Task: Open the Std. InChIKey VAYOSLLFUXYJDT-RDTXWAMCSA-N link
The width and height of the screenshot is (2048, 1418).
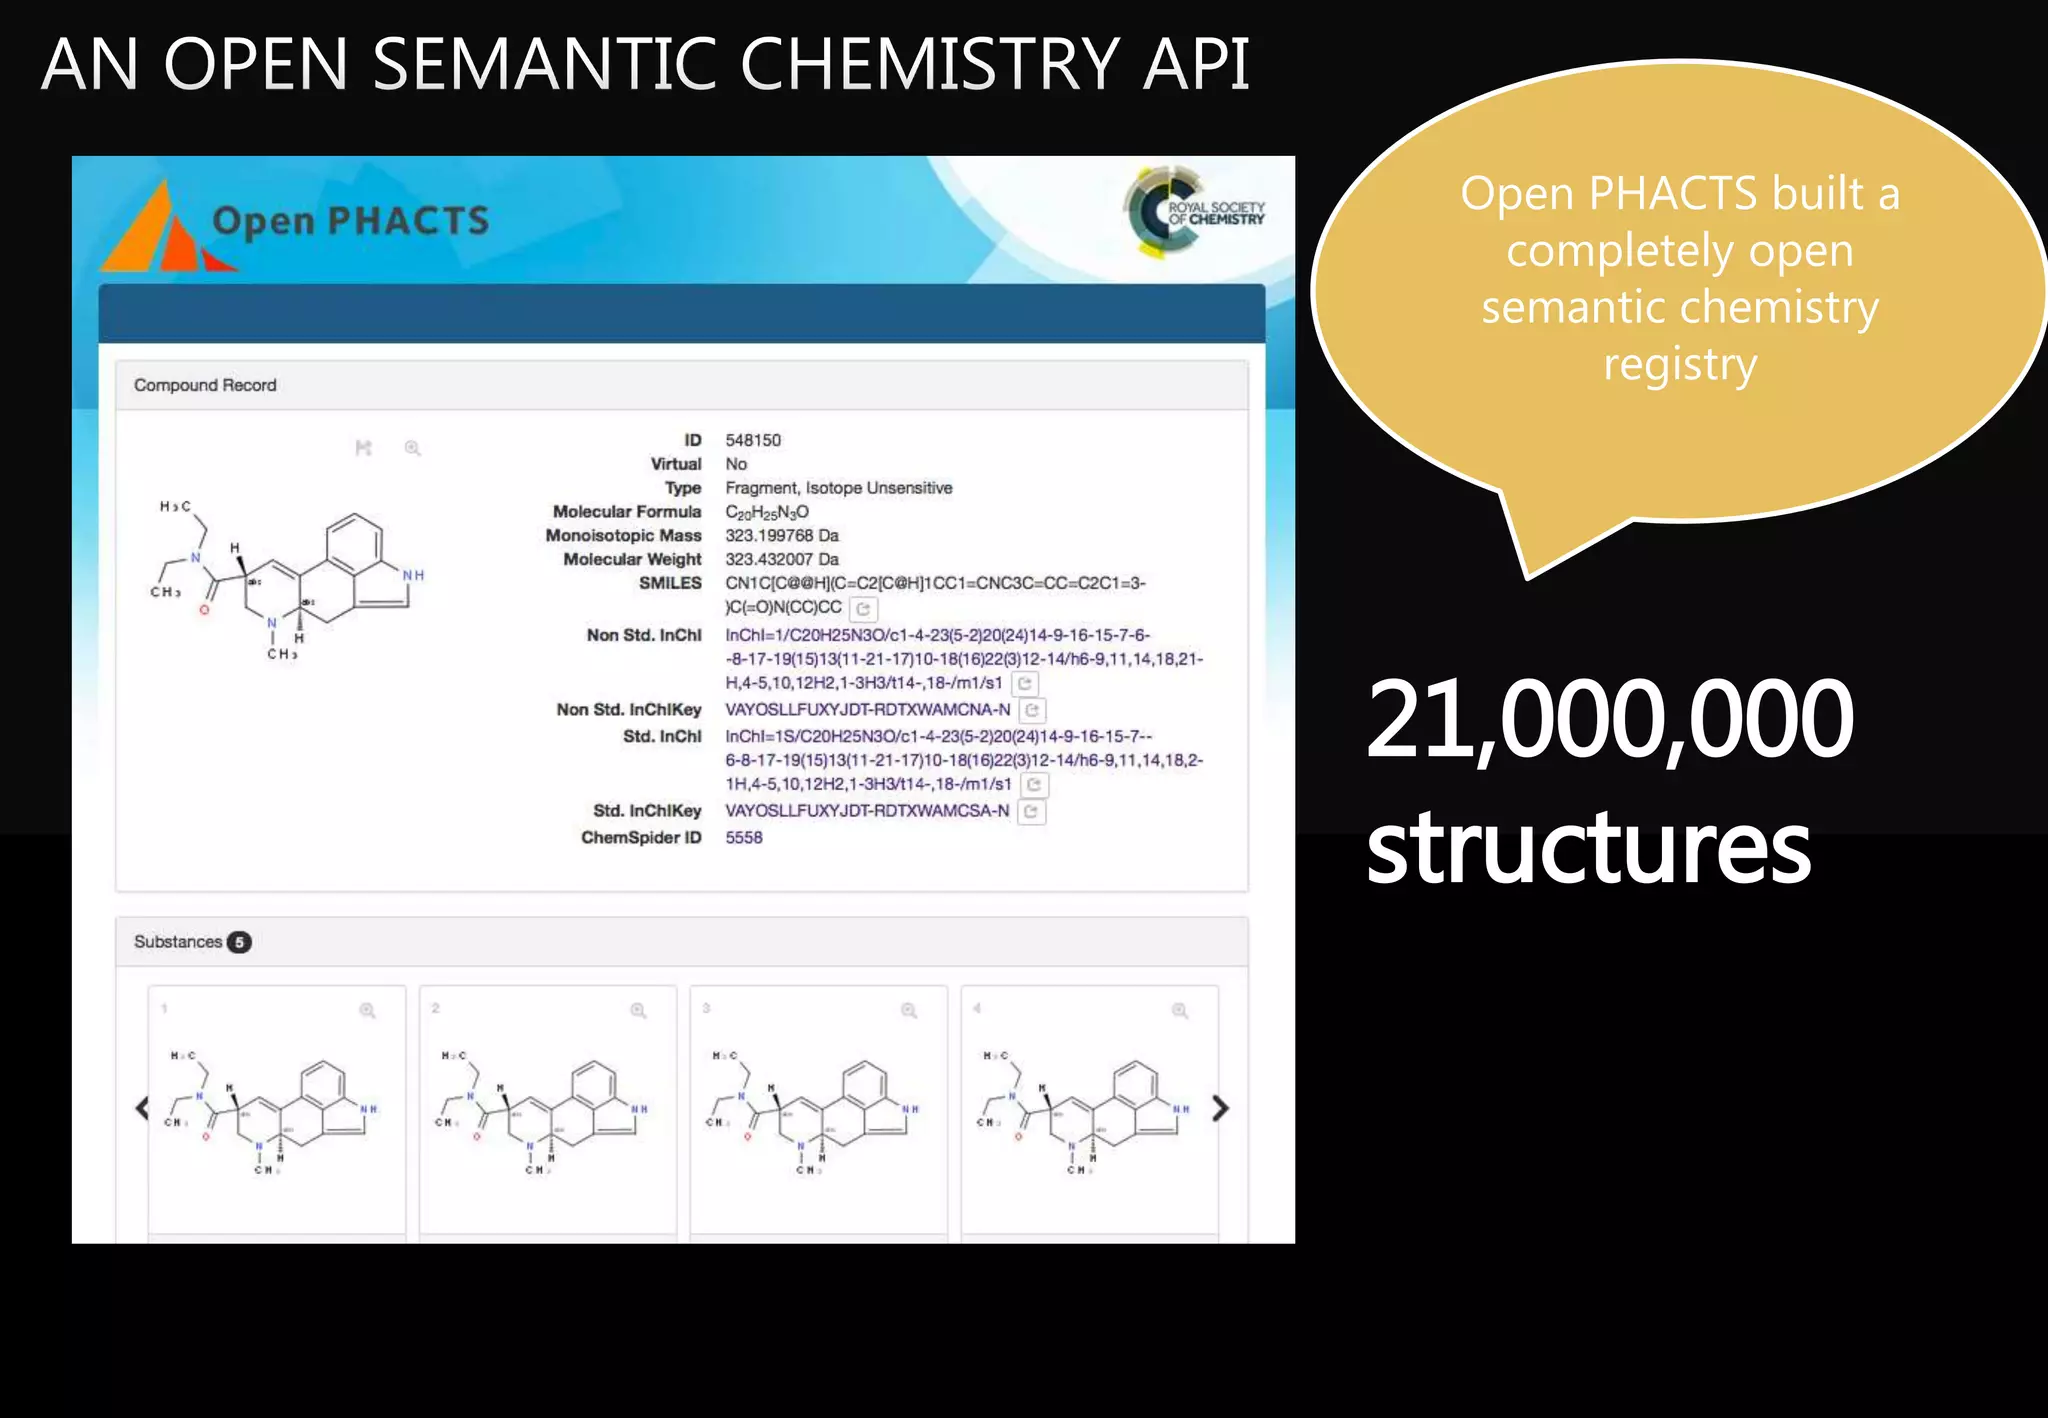Action: [867, 811]
